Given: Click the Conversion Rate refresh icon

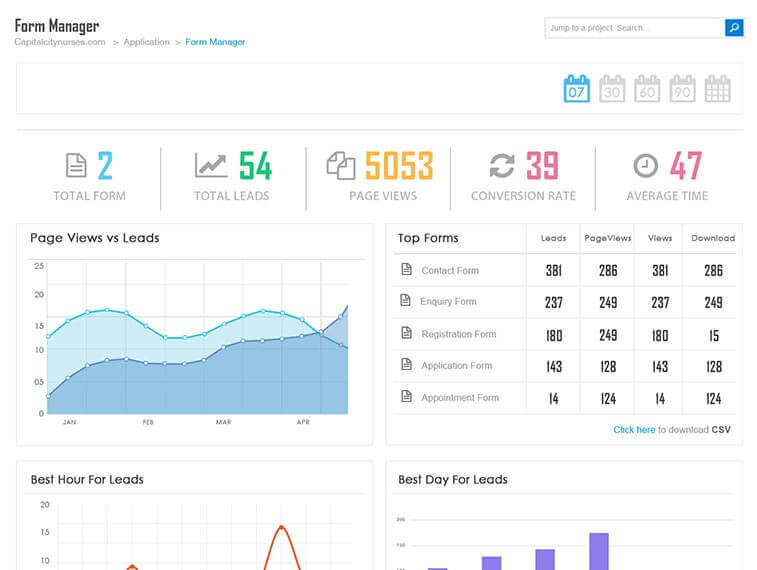Looking at the screenshot, I should click(x=501, y=165).
